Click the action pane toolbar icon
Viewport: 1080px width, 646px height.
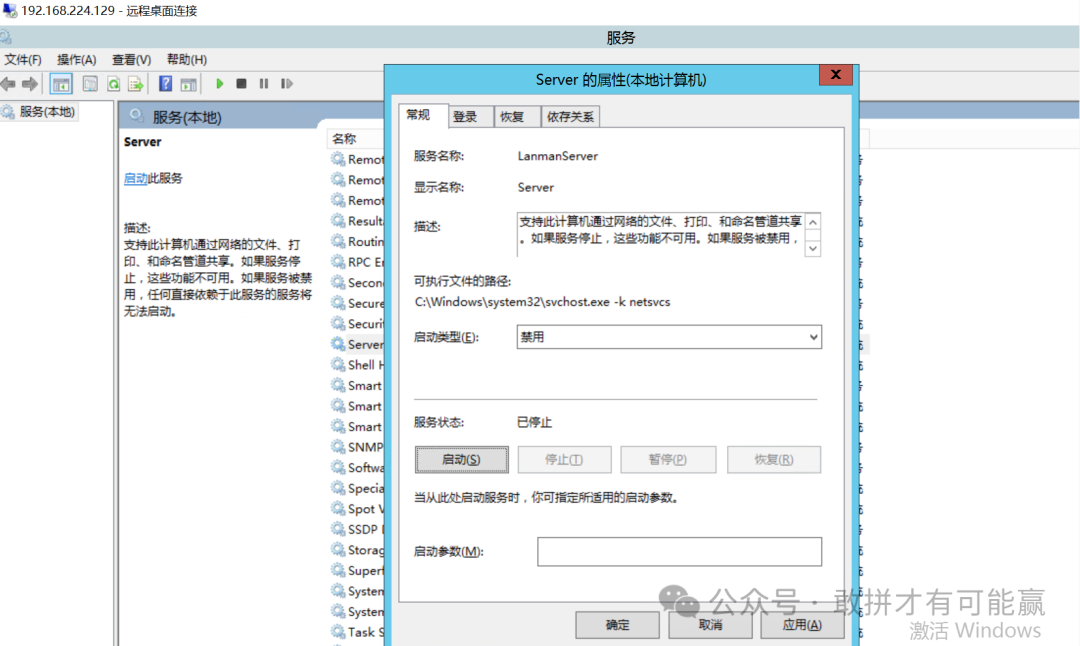coord(188,84)
